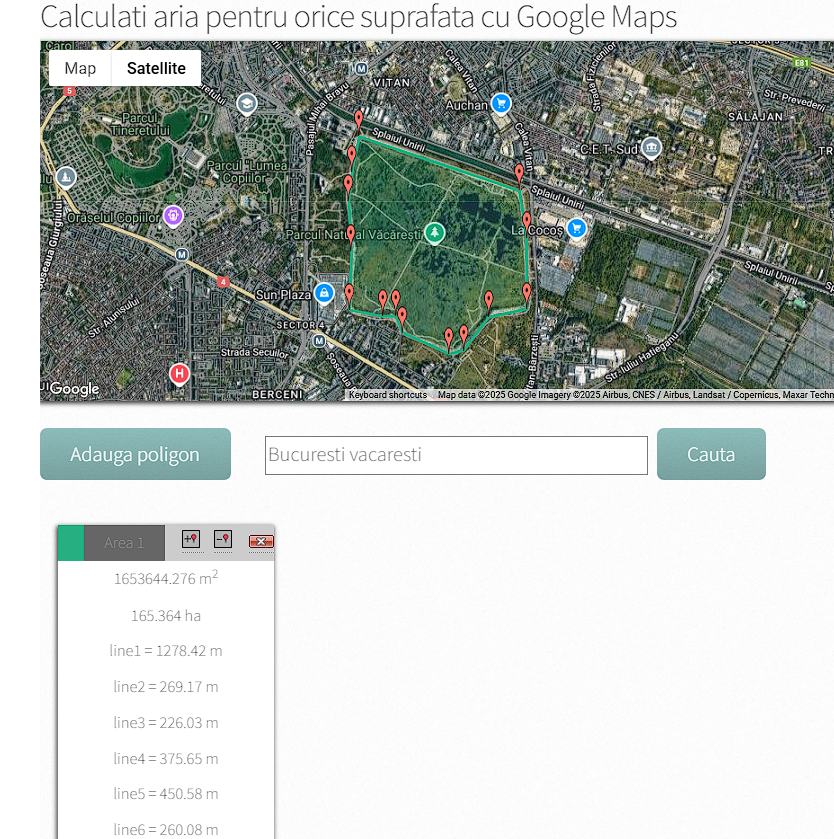Focus the Bucuresti vacaresti search field

[x=456, y=455]
